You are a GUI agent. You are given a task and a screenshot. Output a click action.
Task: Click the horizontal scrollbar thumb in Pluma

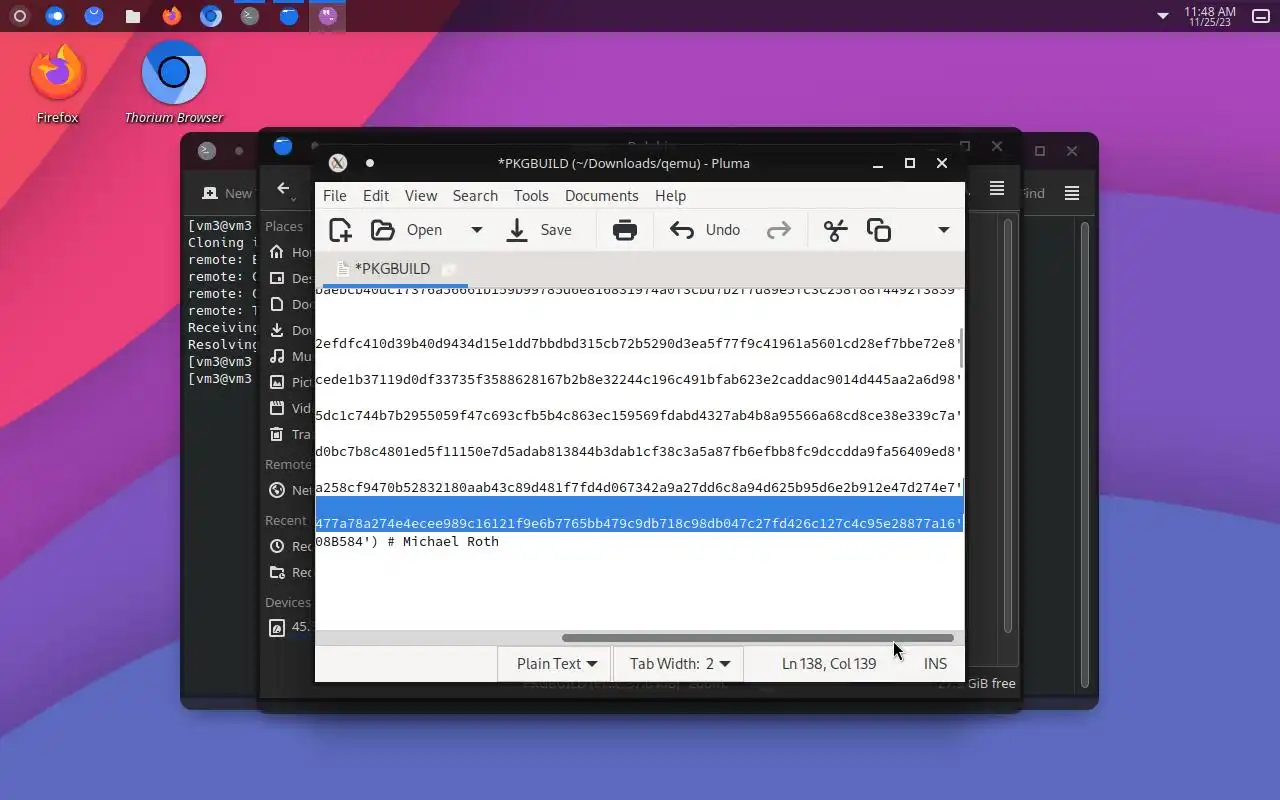coord(757,638)
